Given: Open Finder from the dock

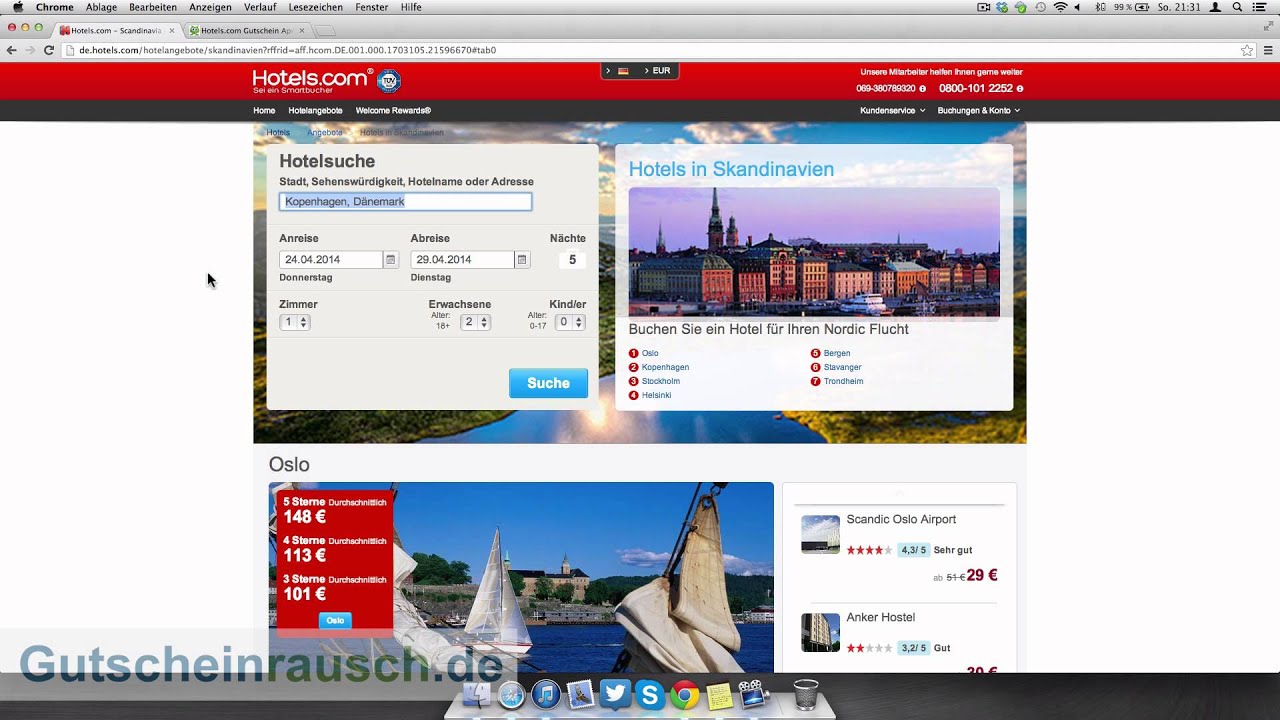Looking at the screenshot, I should tap(477, 694).
